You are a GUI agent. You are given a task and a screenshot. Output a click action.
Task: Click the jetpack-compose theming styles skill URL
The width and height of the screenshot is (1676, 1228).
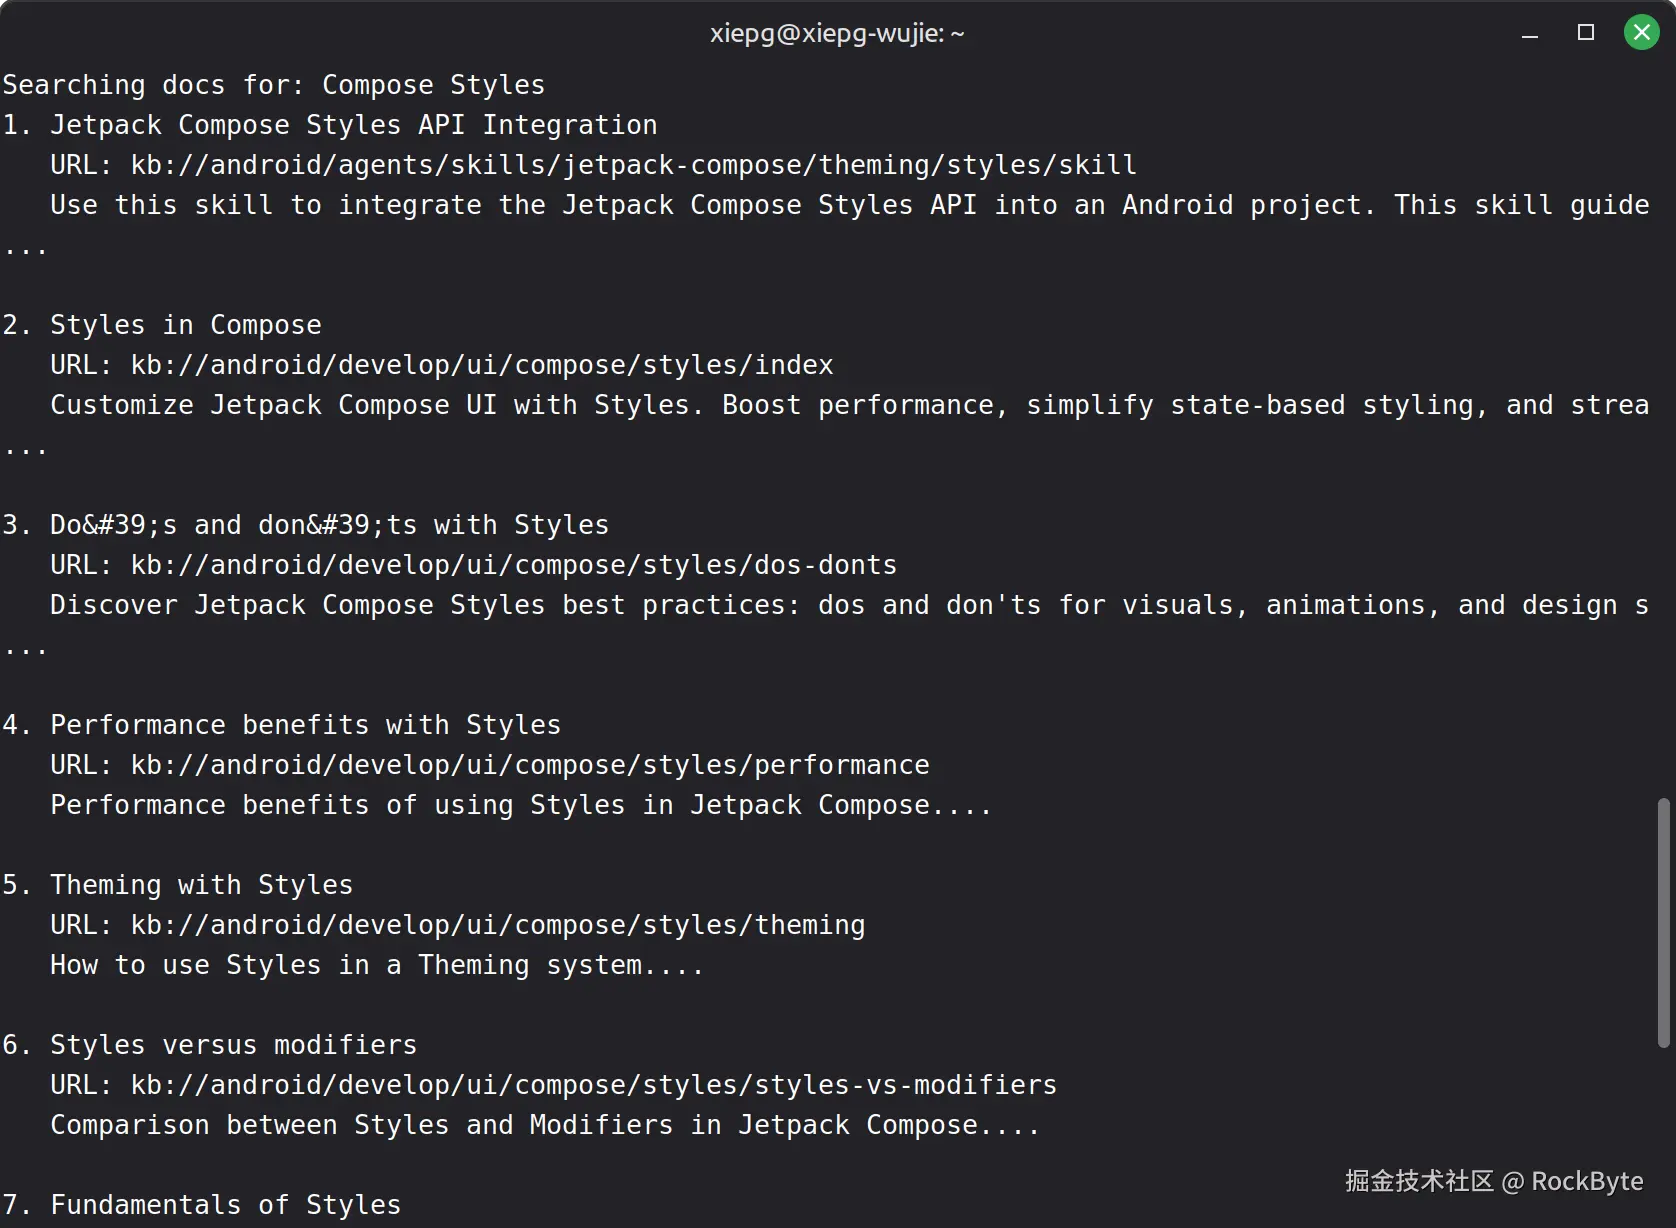(x=634, y=165)
